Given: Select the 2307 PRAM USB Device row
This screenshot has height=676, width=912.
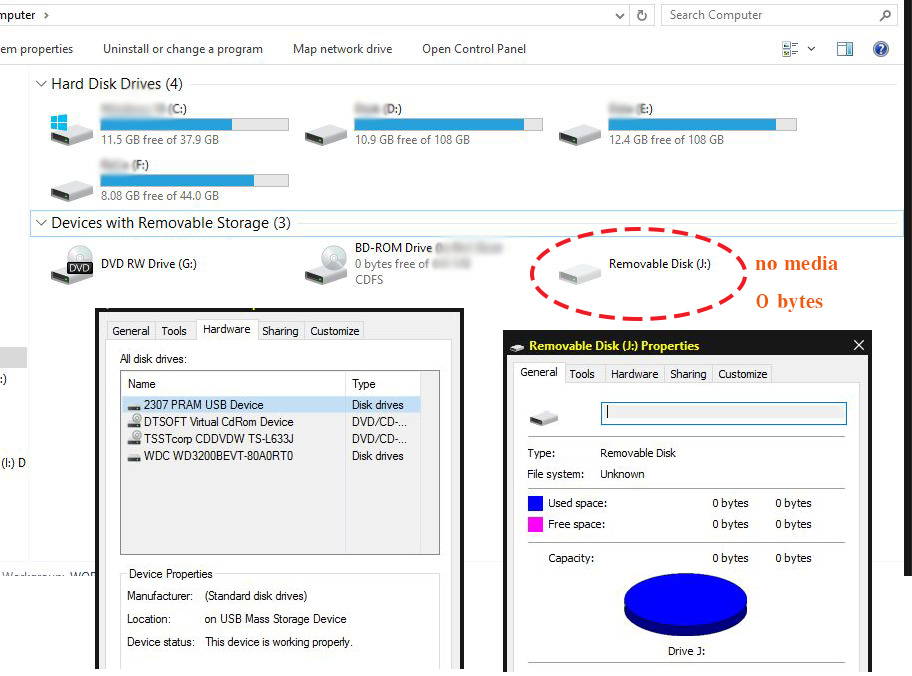Looking at the screenshot, I should point(271,405).
